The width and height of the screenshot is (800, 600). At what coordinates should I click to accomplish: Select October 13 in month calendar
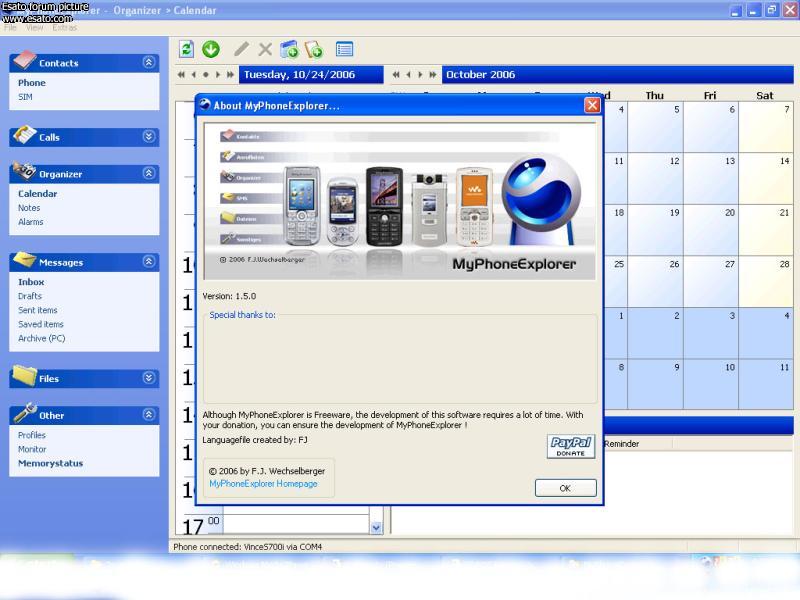click(711, 178)
